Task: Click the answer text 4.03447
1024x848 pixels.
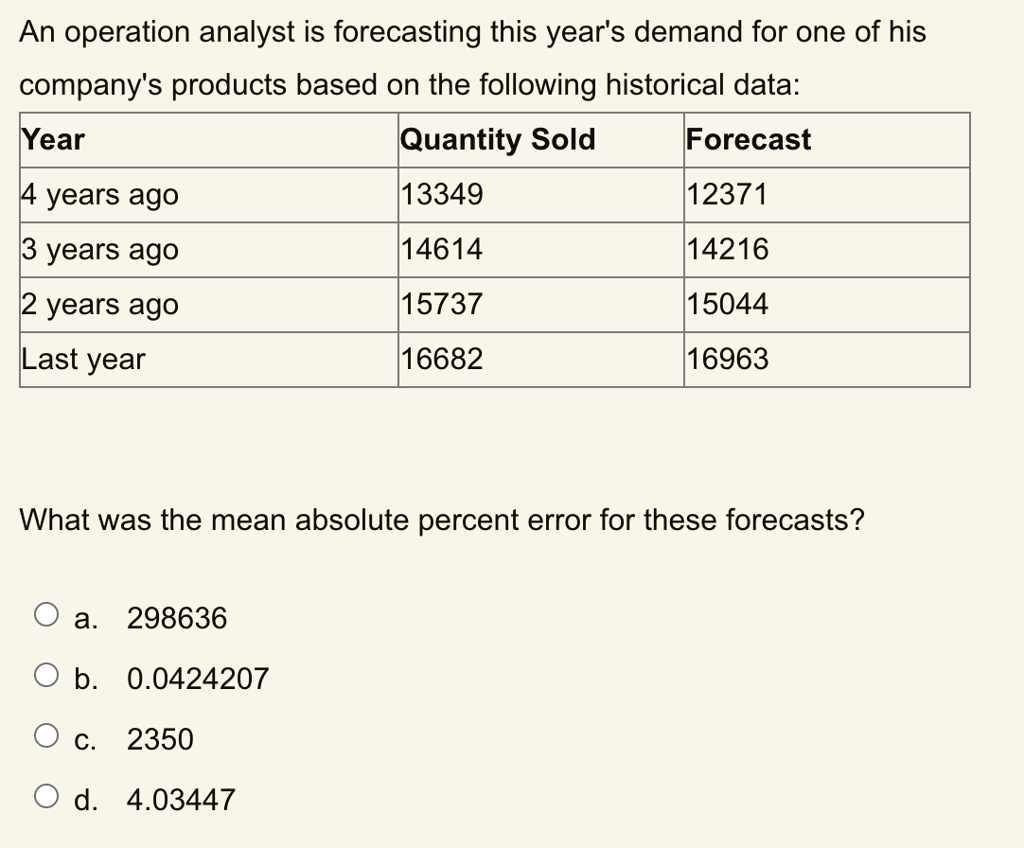Action: click(181, 800)
